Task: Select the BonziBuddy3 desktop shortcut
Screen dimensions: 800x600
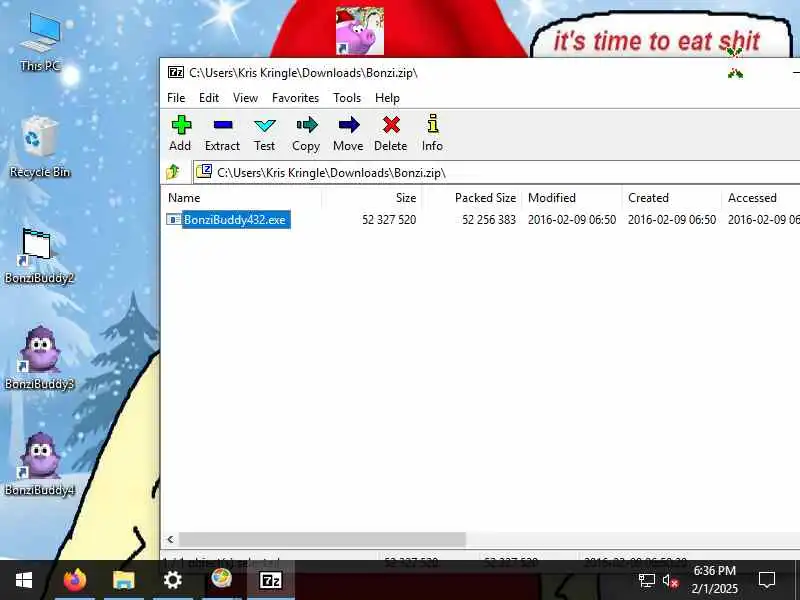Action: tap(39, 357)
